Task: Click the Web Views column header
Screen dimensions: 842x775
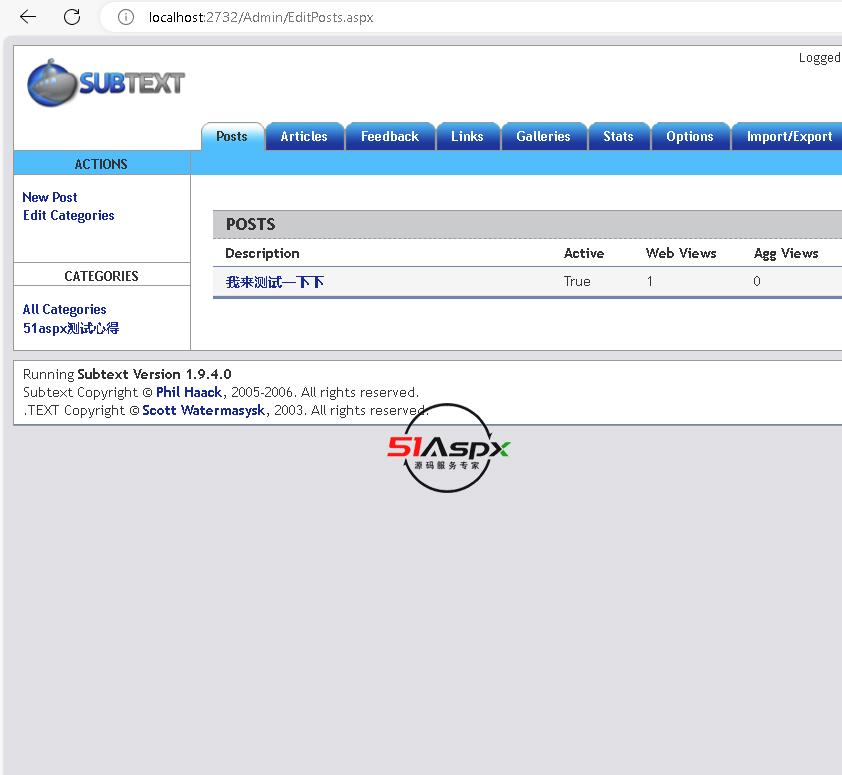Action: [x=681, y=253]
